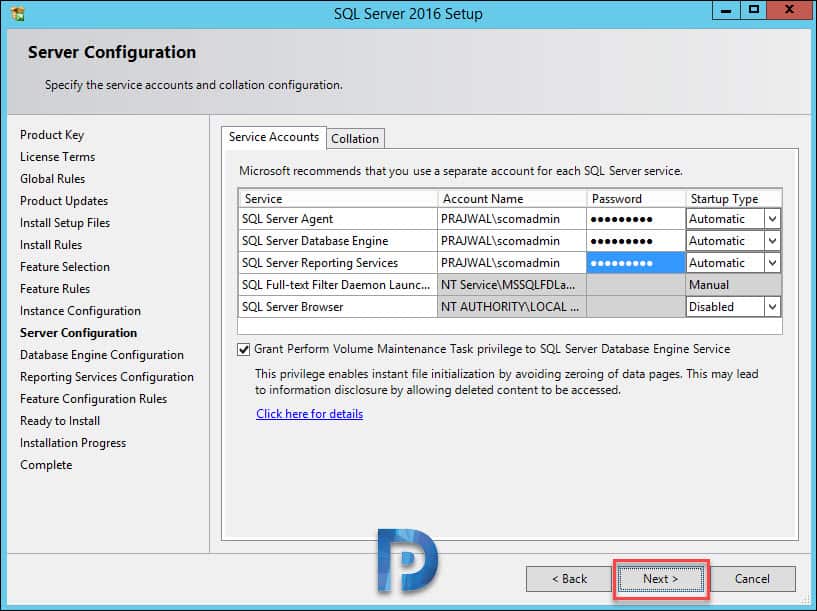Image resolution: width=817 pixels, height=611 pixels.
Task: Click the Startup Type column header
Action: pyautogui.click(x=733, y=199)
